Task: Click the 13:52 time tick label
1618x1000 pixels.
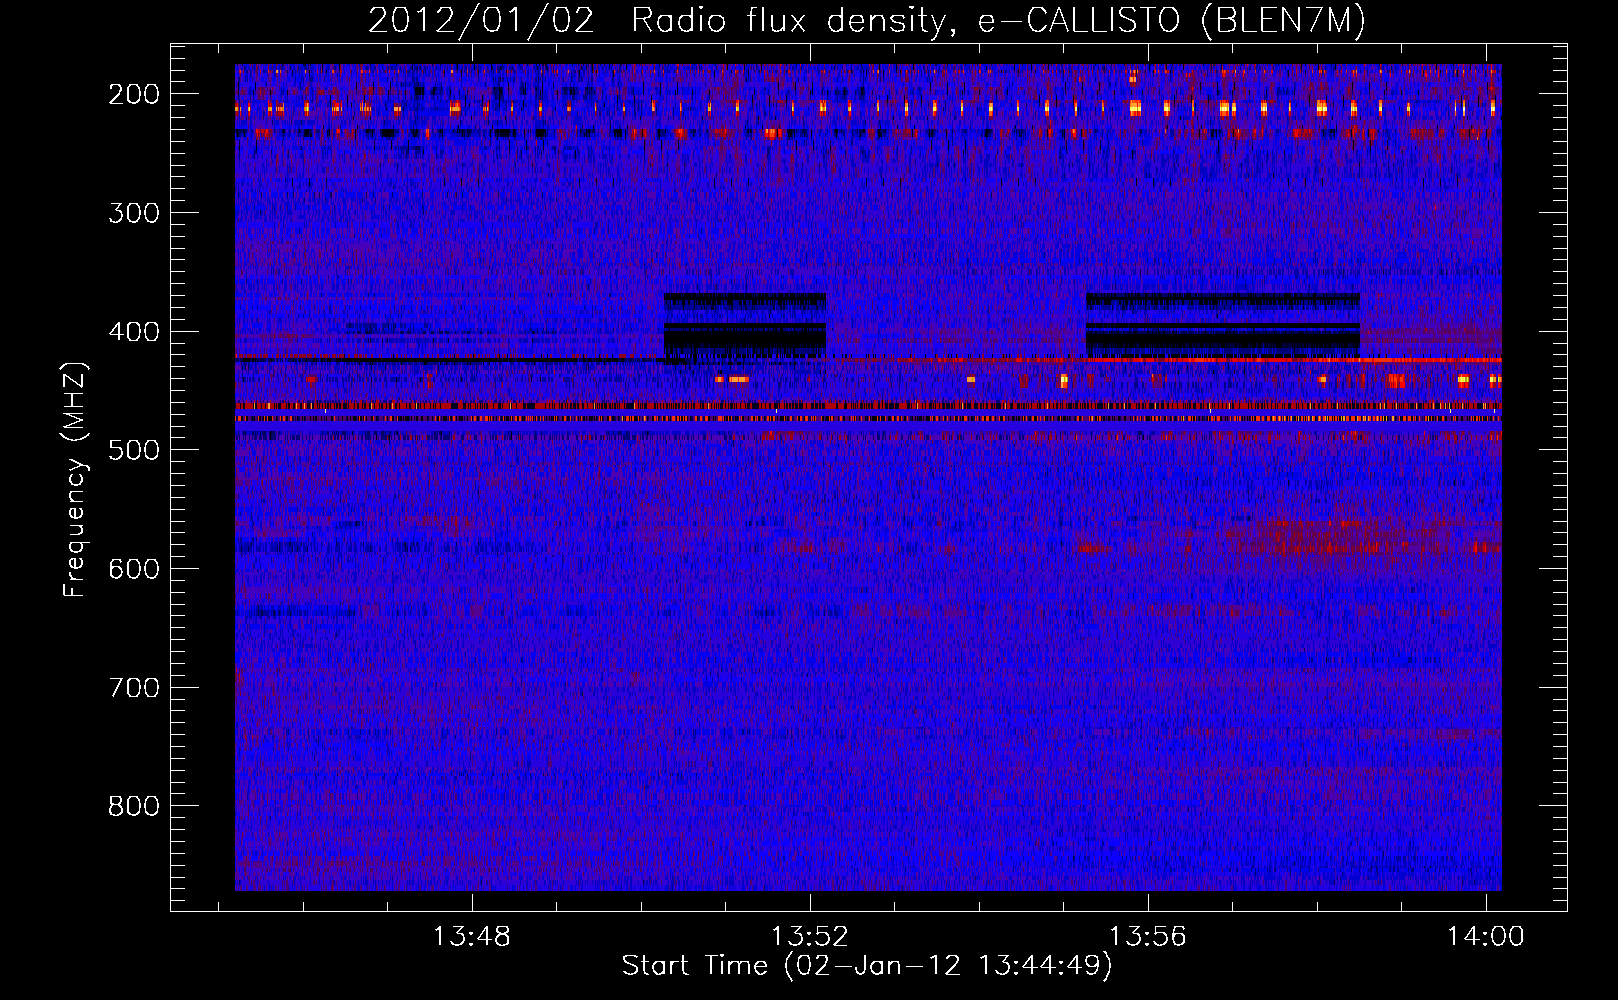Action: 810,936
